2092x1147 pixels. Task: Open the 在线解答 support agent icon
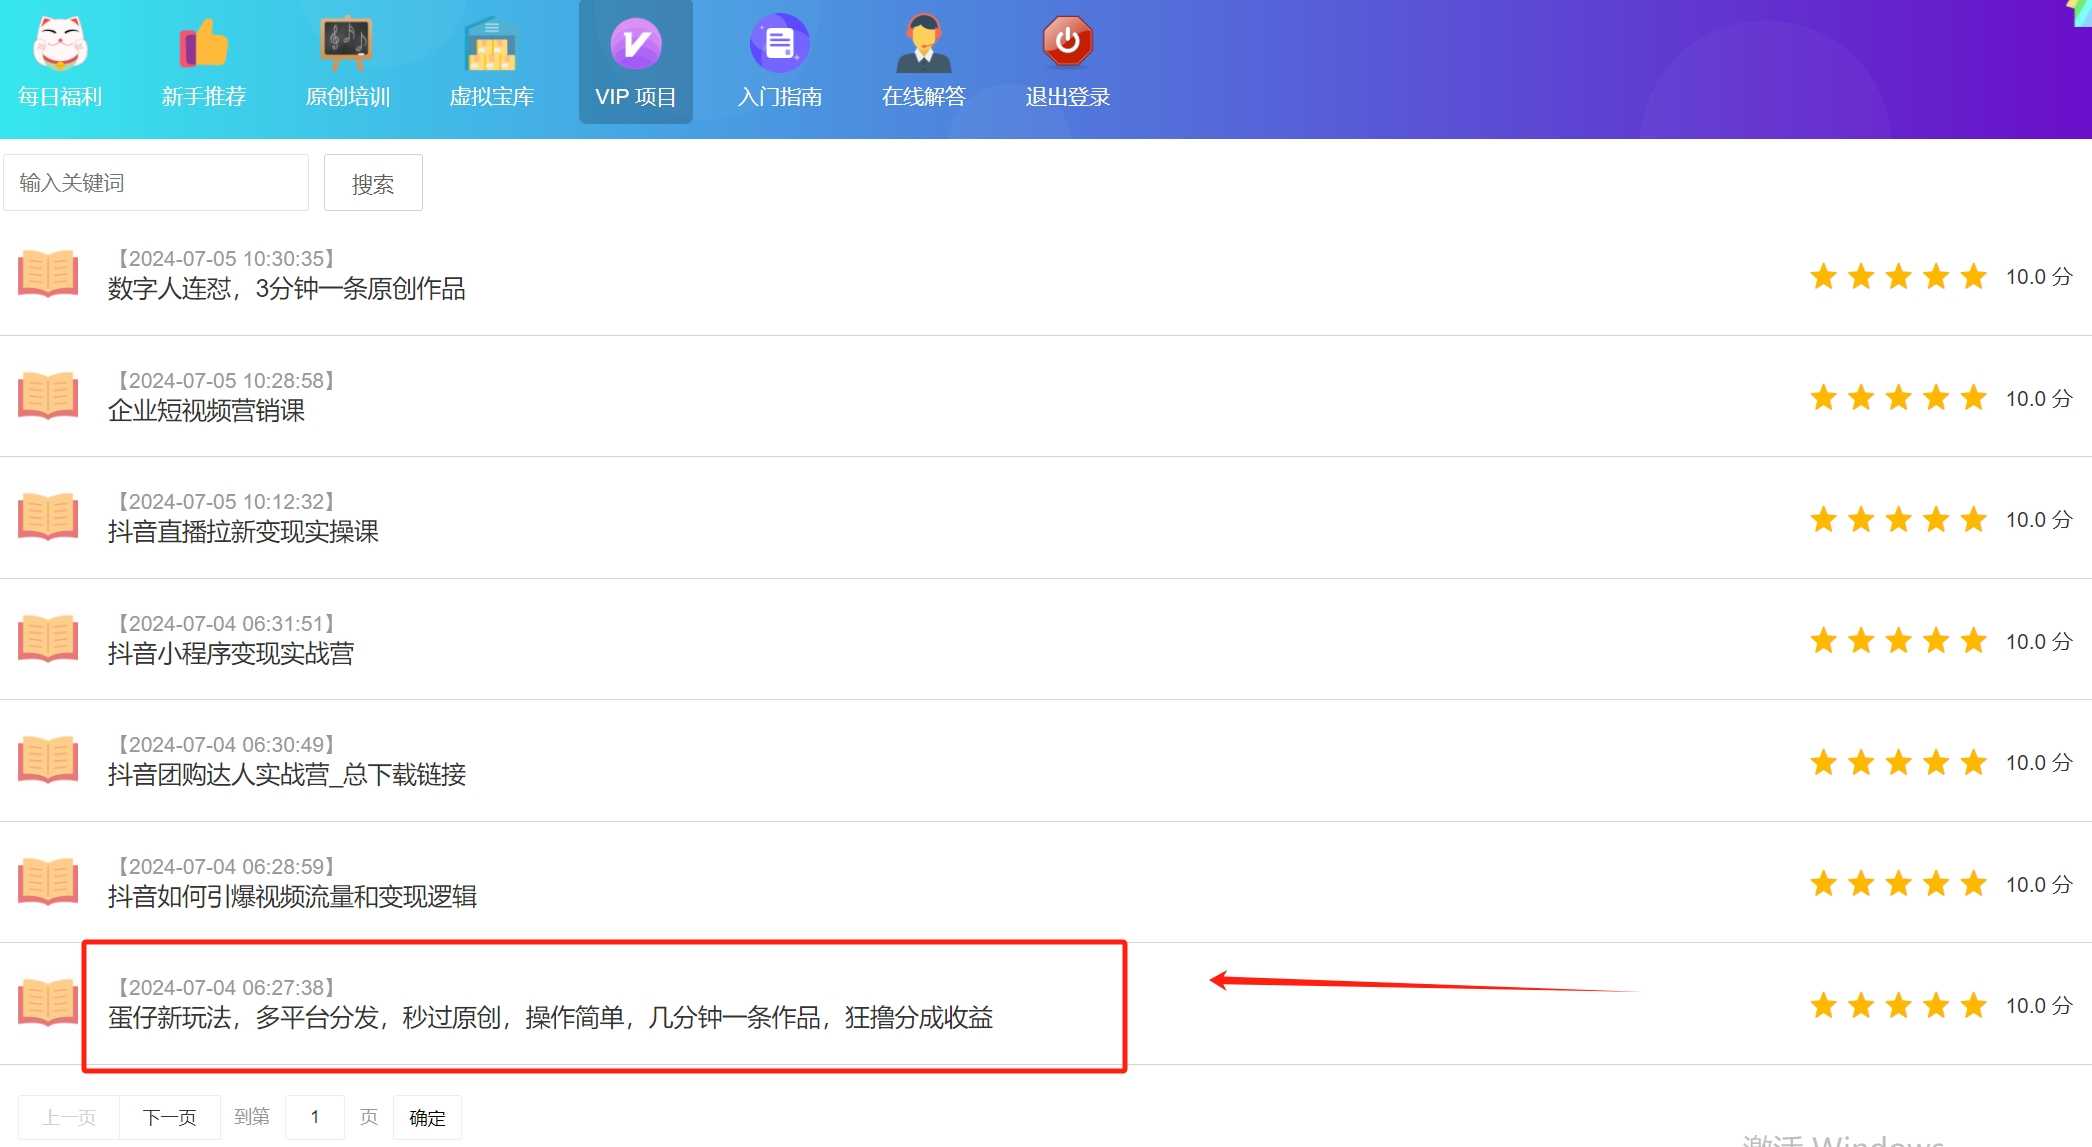coord(923,43)
